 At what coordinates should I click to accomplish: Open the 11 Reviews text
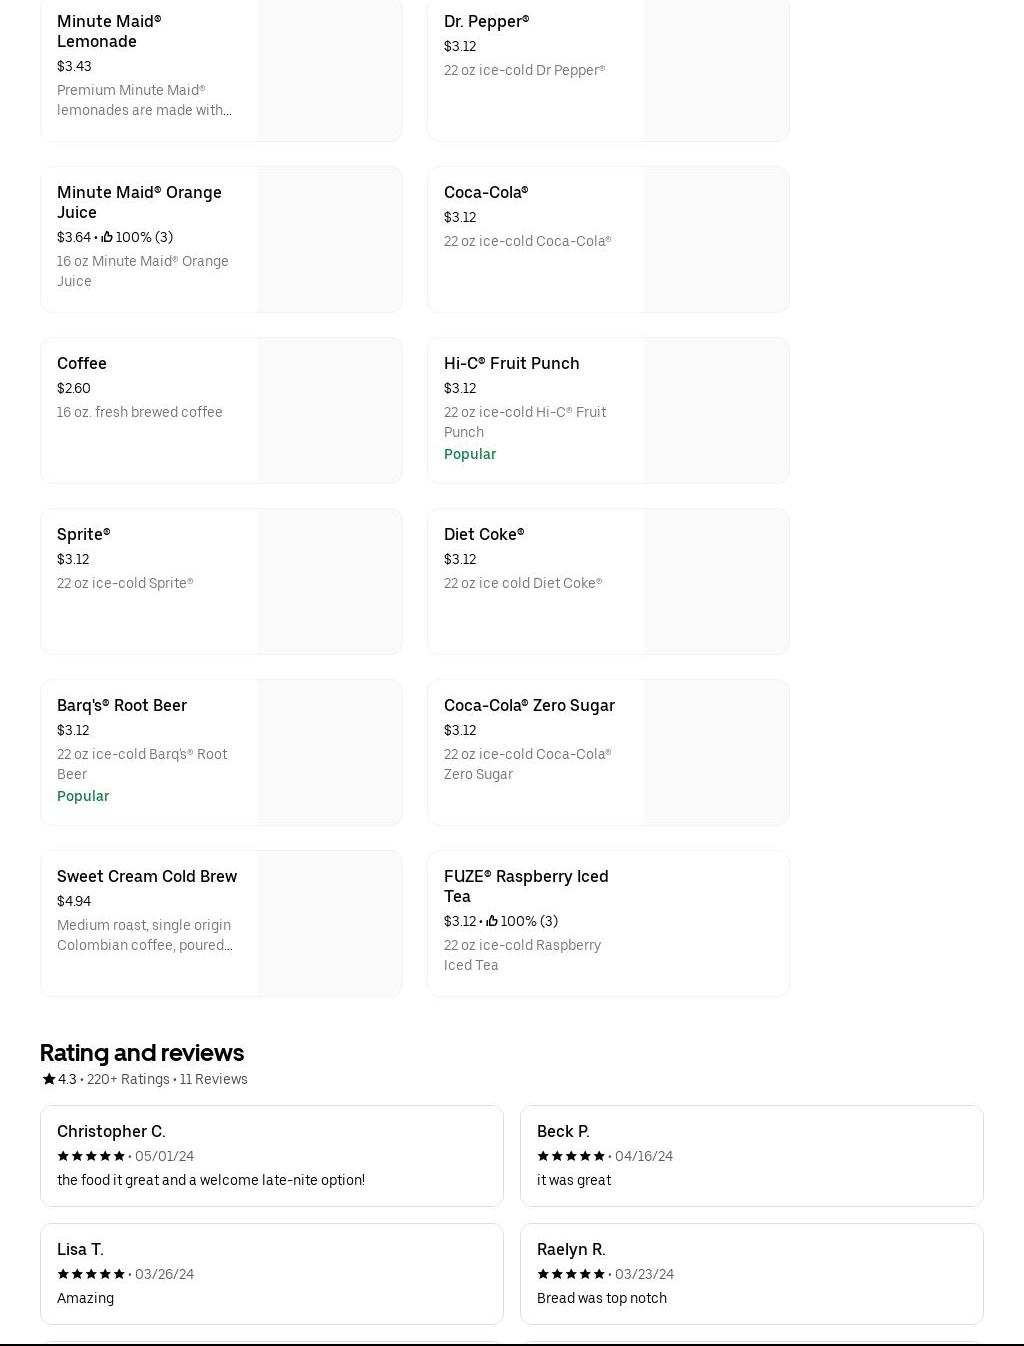[x=213, y=1079]
